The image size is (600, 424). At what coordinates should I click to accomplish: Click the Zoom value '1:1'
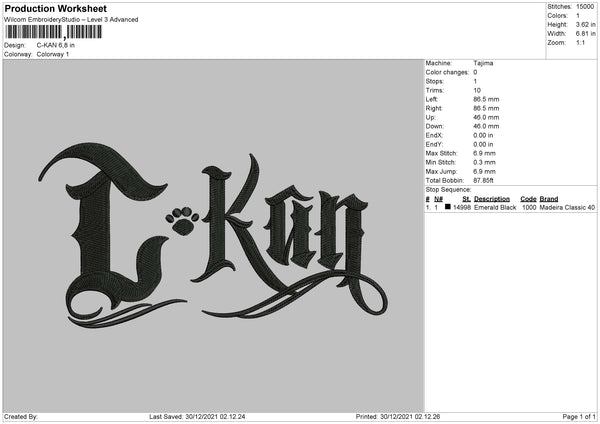580,42
